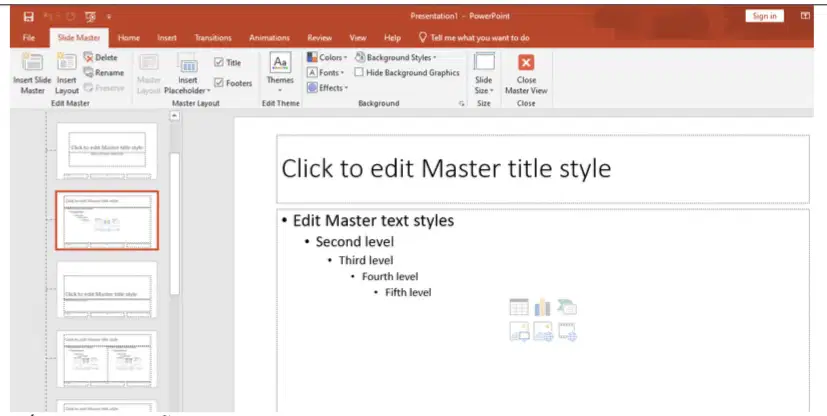Click the Sign in button
The width and height of the screenshot is (827, 416).
(764, 16)
